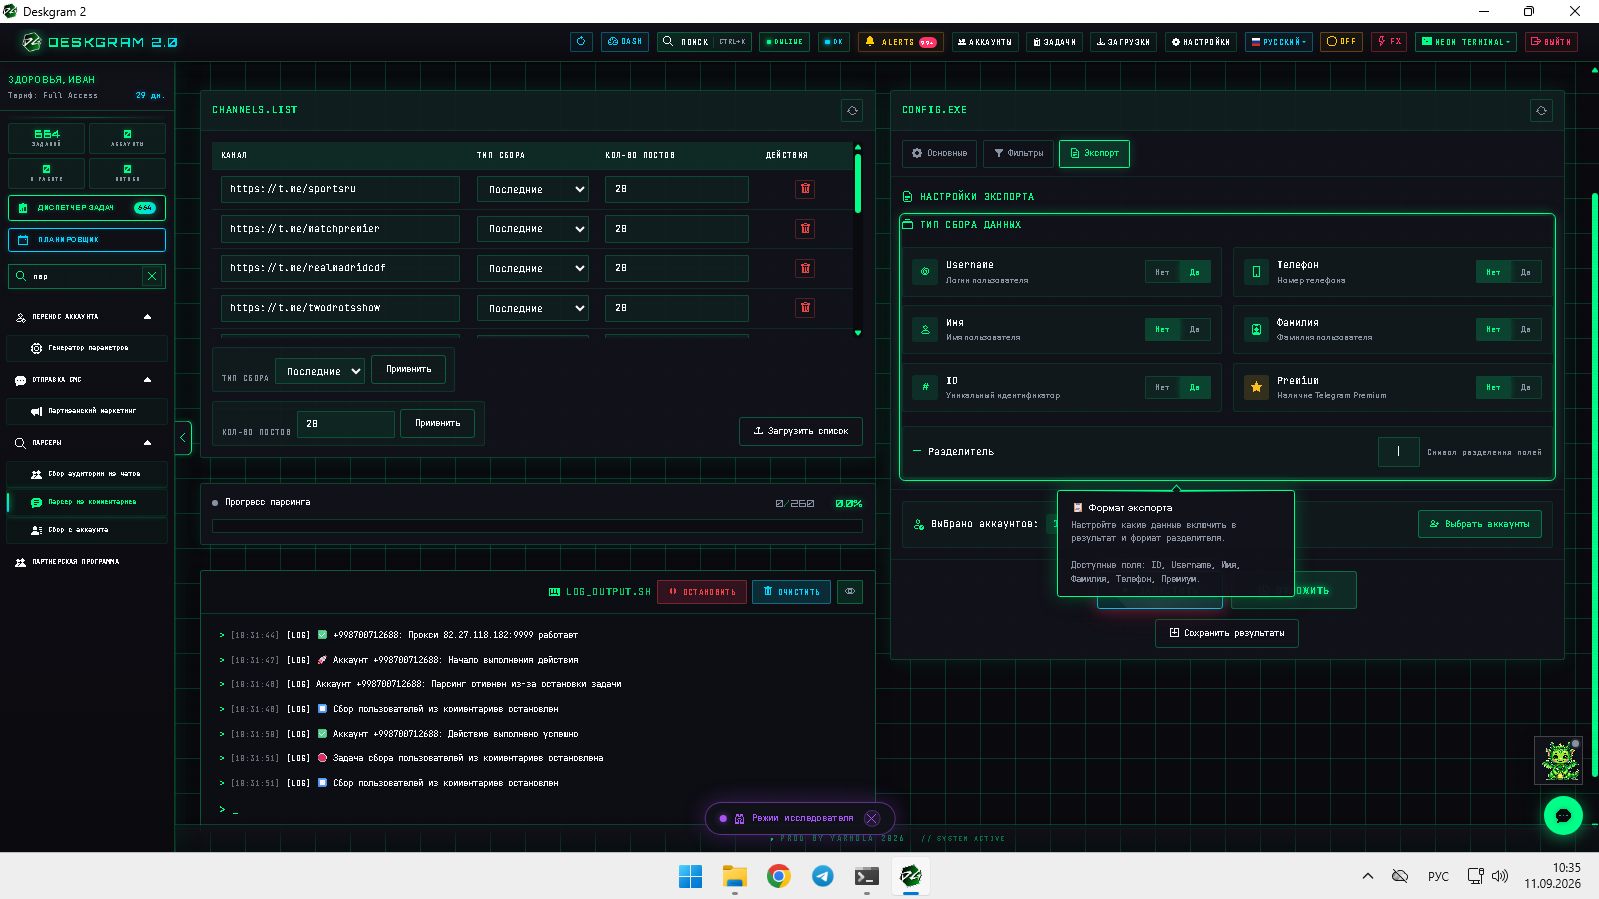Open the green chat support bubble

pyautogui.click(x=1563, y=816)
